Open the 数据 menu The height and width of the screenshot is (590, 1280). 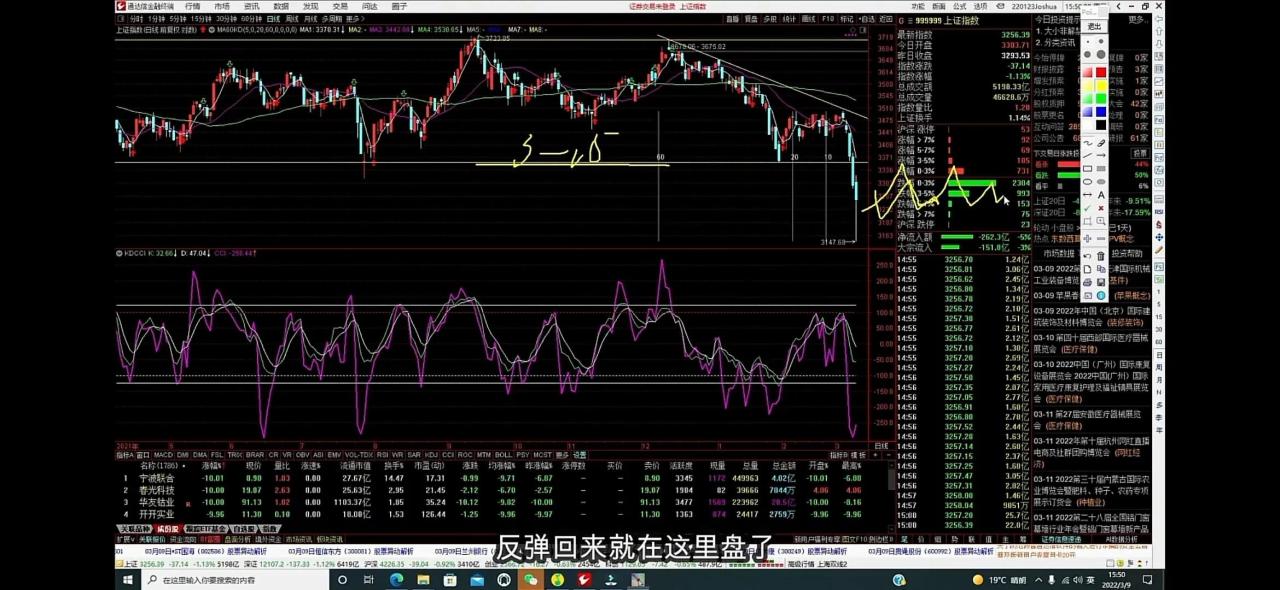pyautogui.click(x=281, y=6)
